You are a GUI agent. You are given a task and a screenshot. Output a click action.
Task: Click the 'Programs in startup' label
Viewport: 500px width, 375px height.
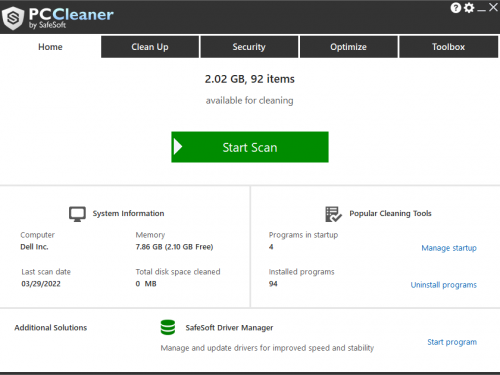pos(303,235)
